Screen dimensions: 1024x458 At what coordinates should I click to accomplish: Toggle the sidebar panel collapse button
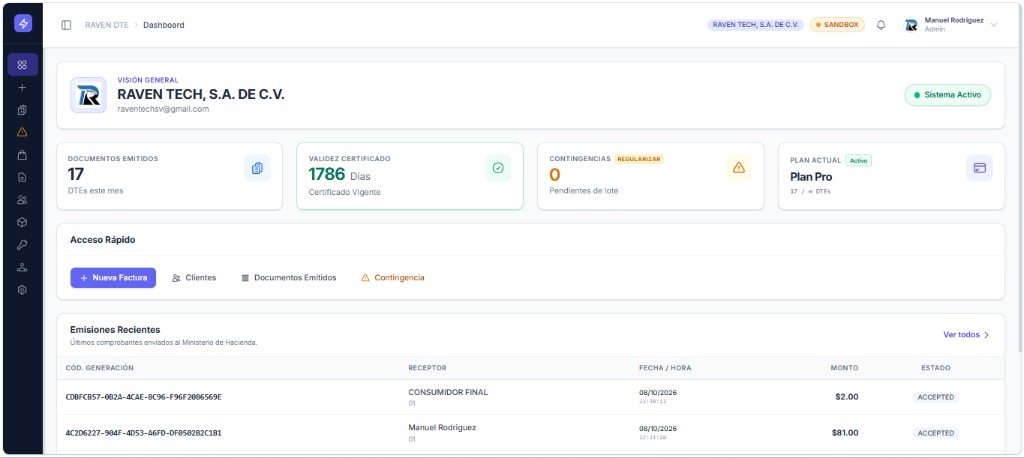coord(66,25)
